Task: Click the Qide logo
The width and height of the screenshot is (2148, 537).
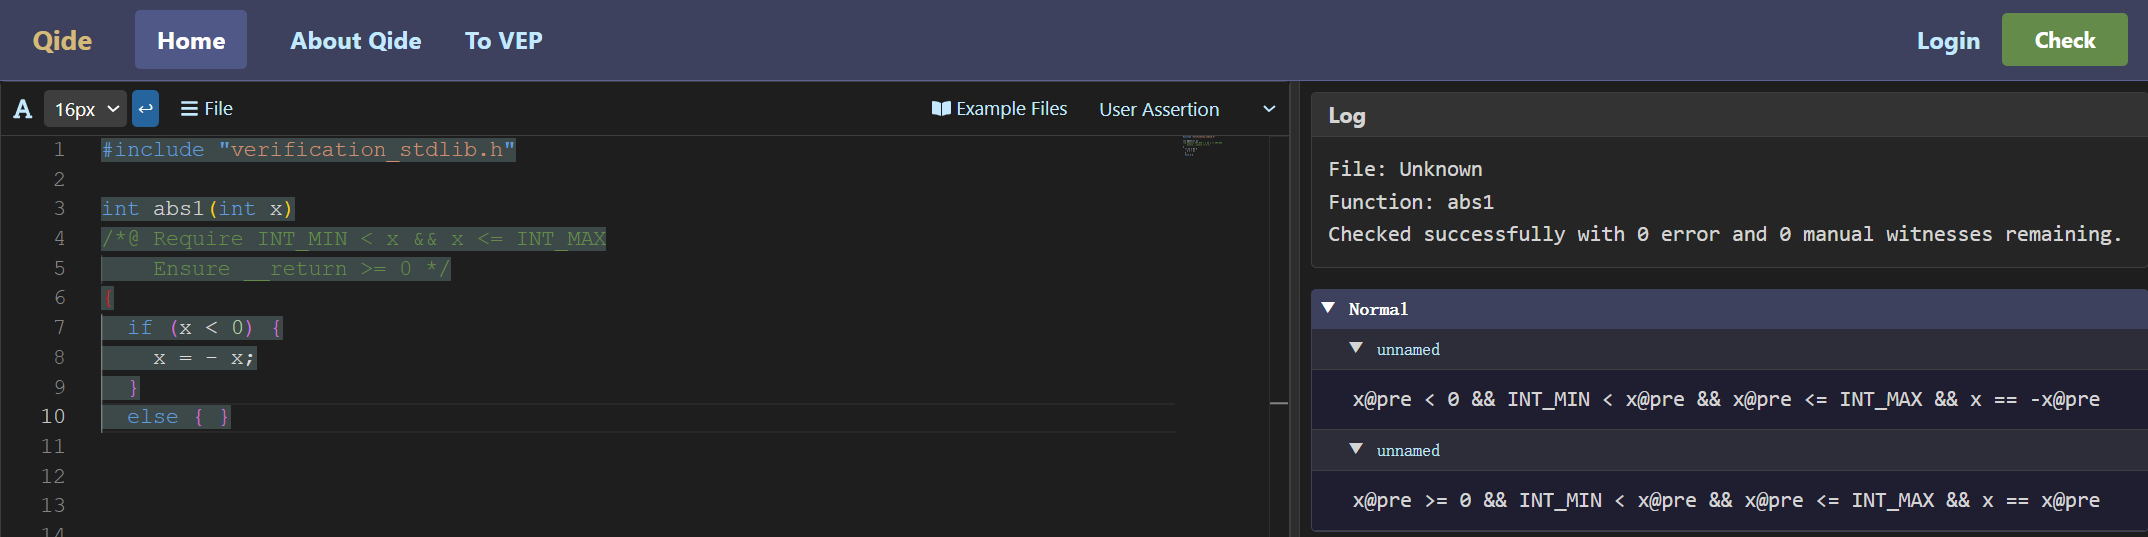Action: [62, 41]
